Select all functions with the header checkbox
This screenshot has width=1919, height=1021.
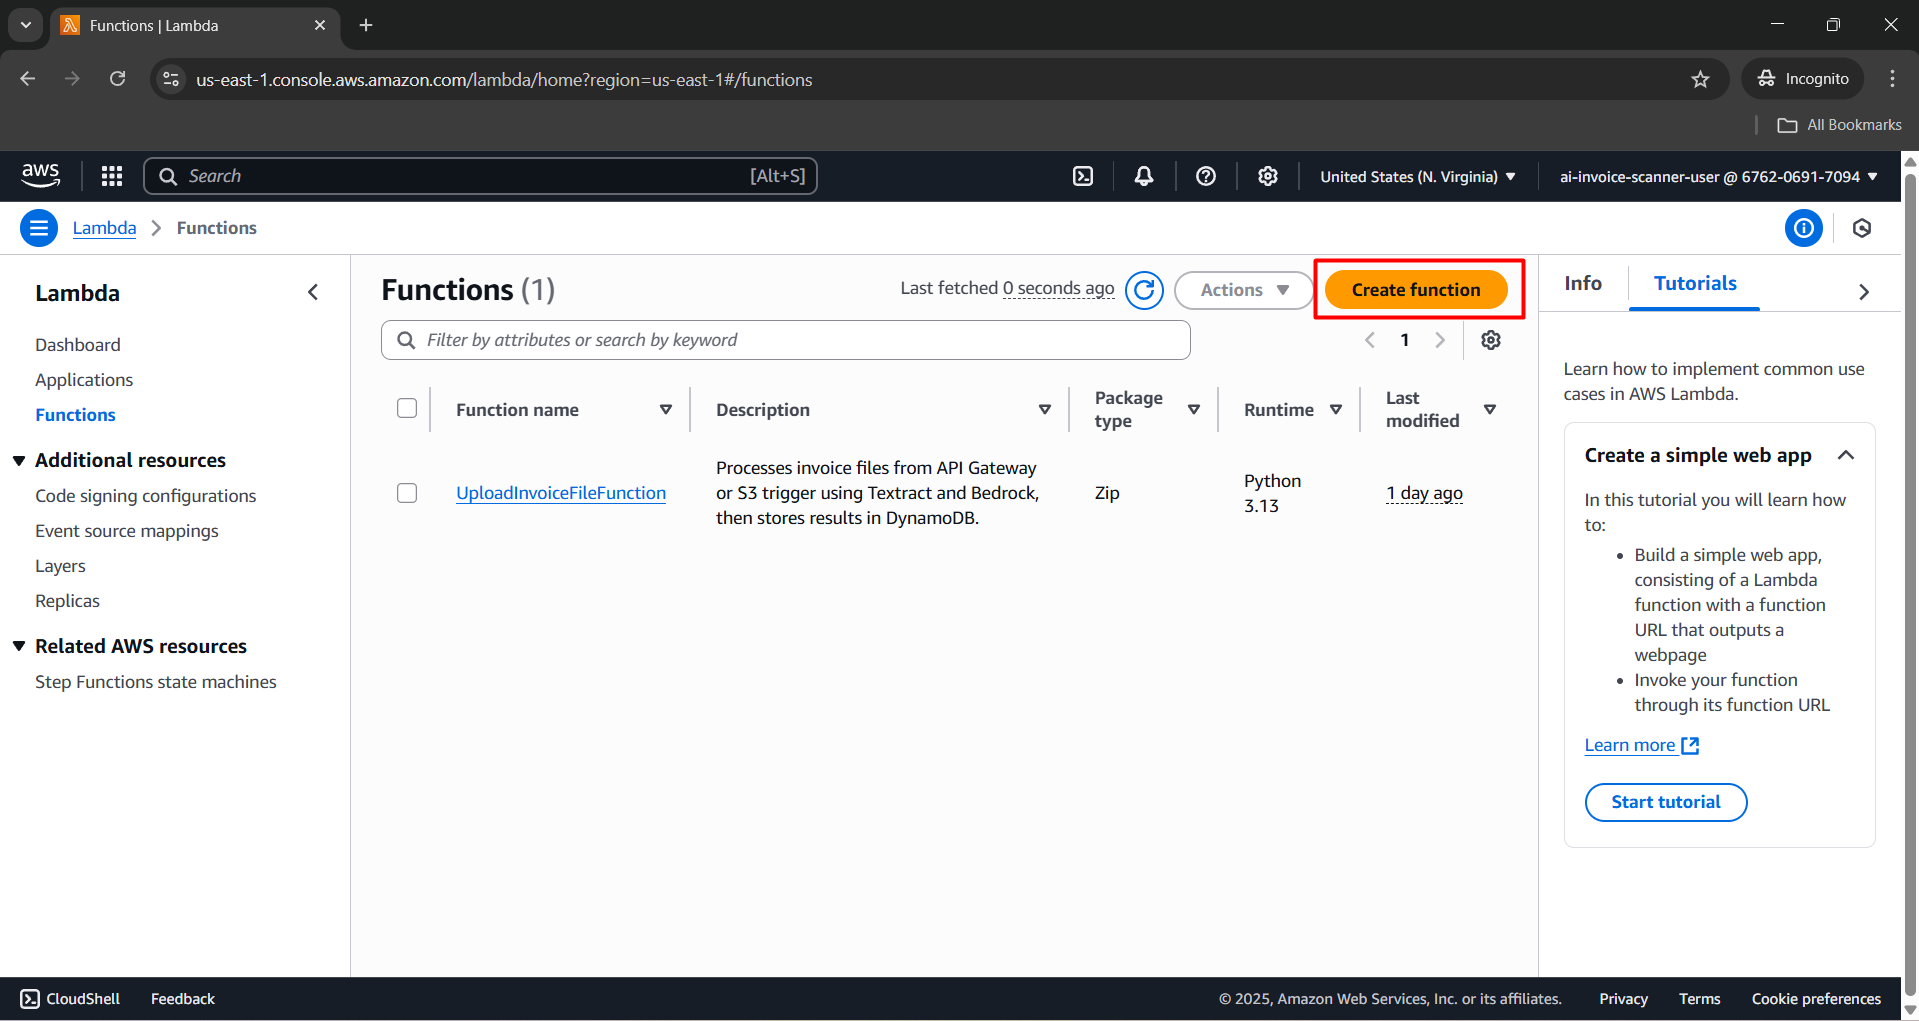coord(407,408)
